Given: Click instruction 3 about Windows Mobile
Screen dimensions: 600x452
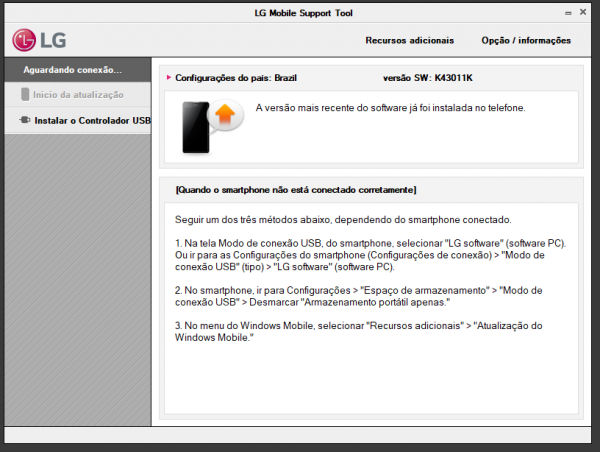Looking at the screenshot, I should click(x=359, y=331).
